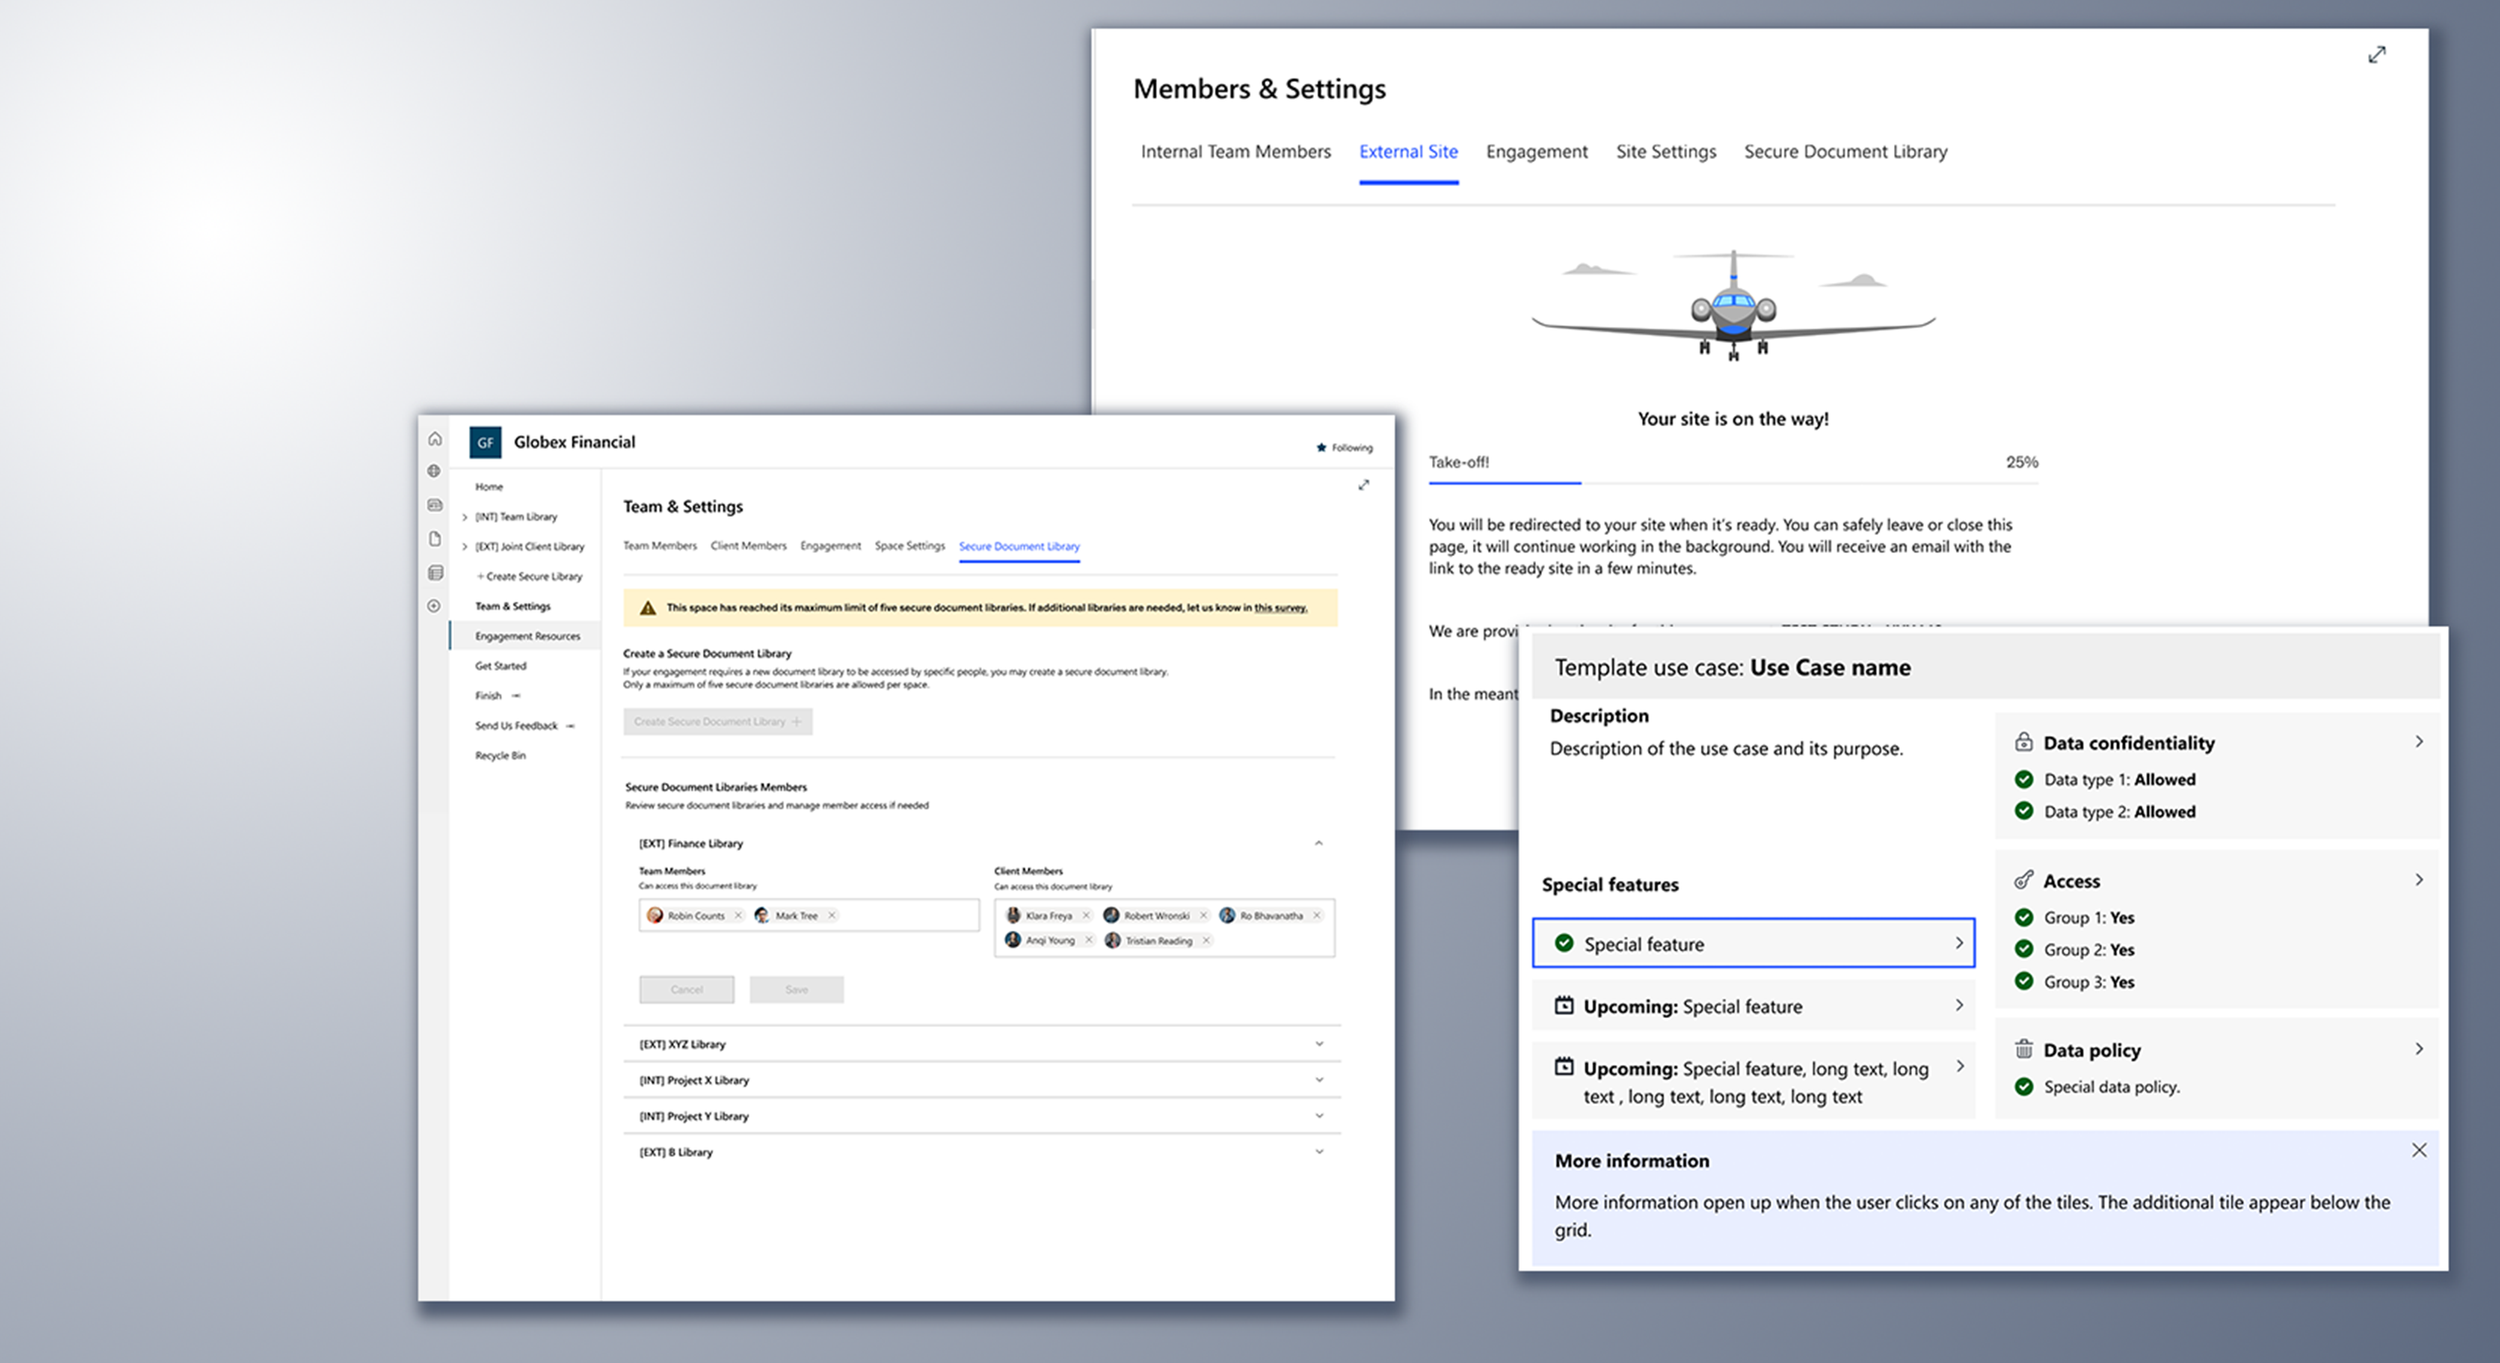Open the document file icon in left rail
2500x1363 pixels.
pyautogui.click(x=435, y=539)
